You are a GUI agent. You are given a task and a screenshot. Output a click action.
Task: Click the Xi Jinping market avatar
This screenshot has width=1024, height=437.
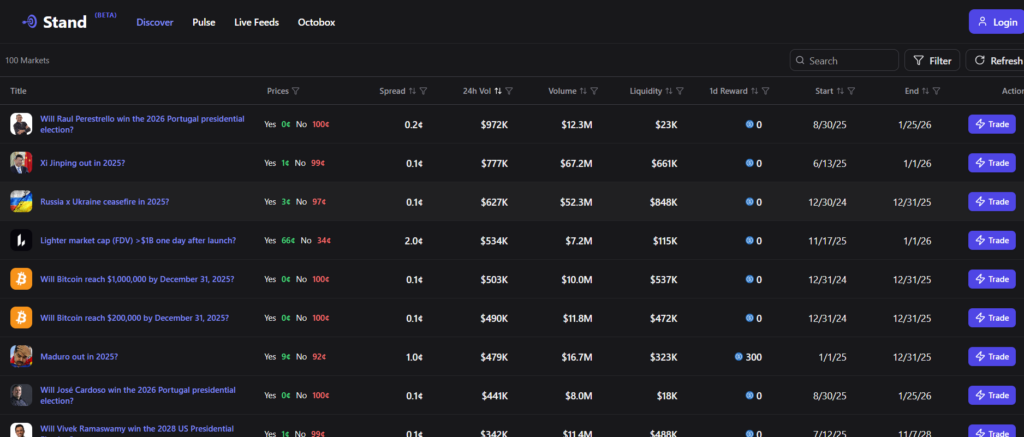point(21,163)
